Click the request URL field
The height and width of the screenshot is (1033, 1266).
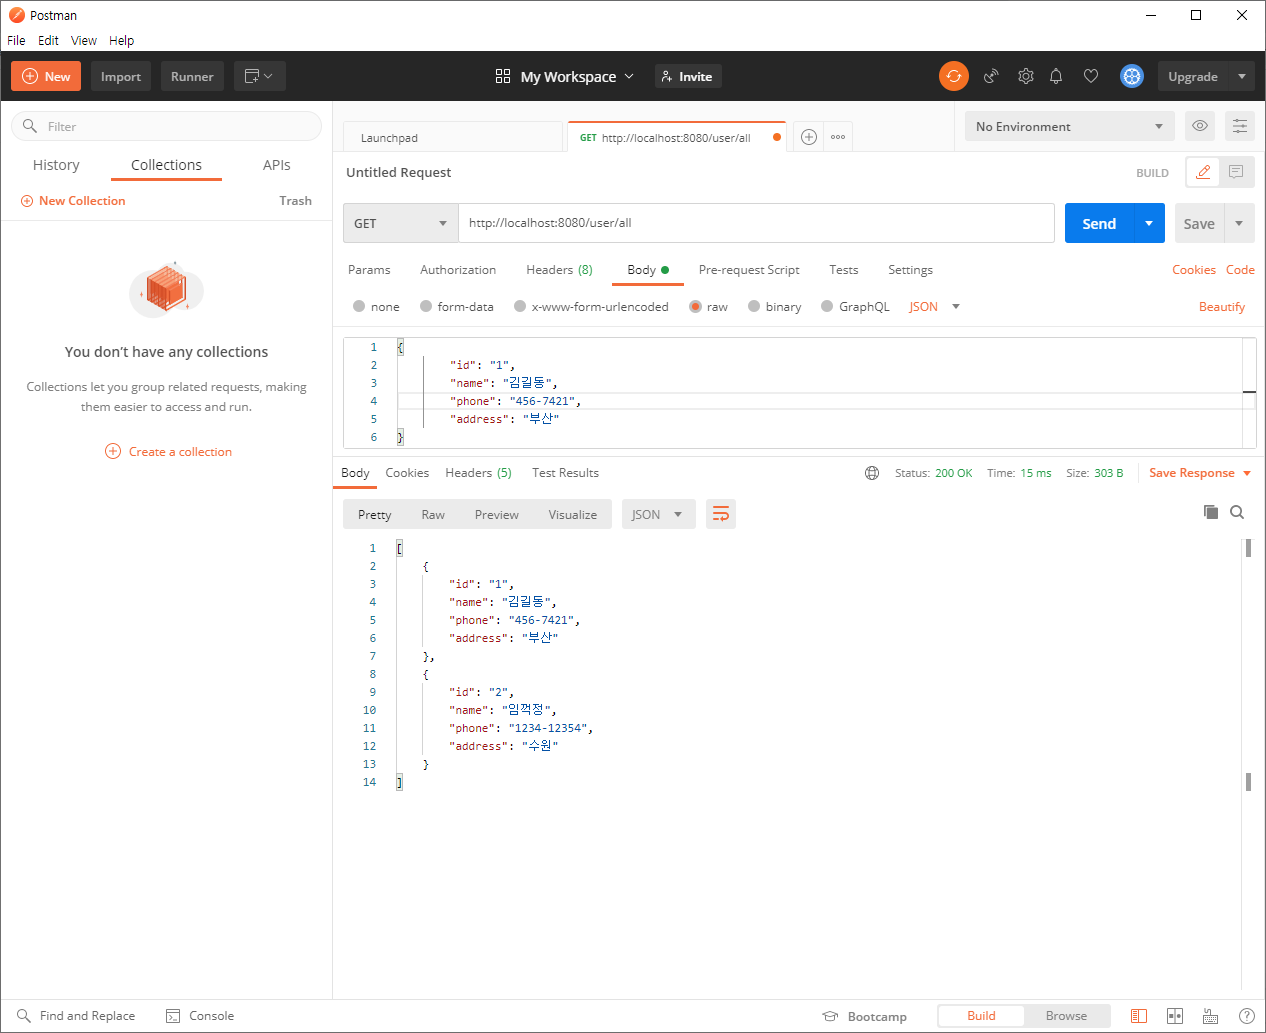(756, 223)
